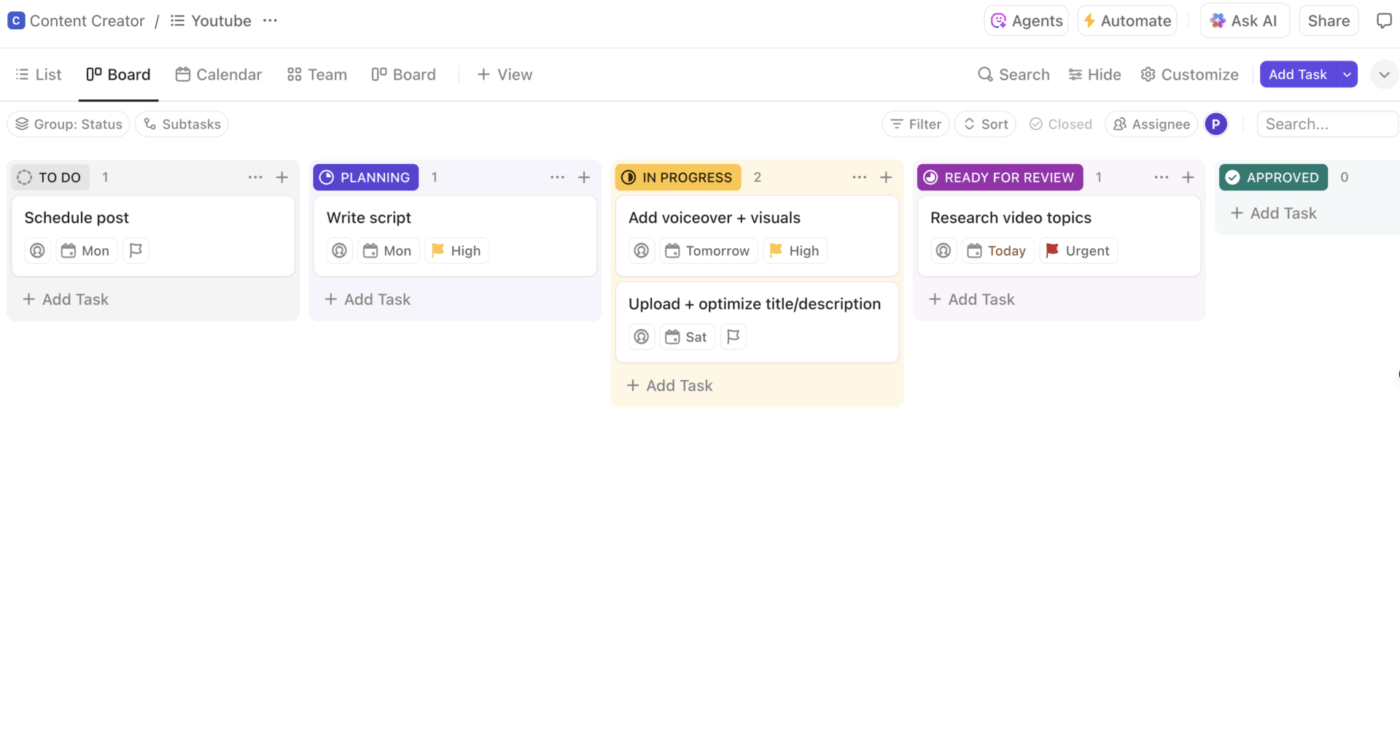
Task: Open the READY FOR REVIEW column options menu
Action: [x=1161, y=177]
